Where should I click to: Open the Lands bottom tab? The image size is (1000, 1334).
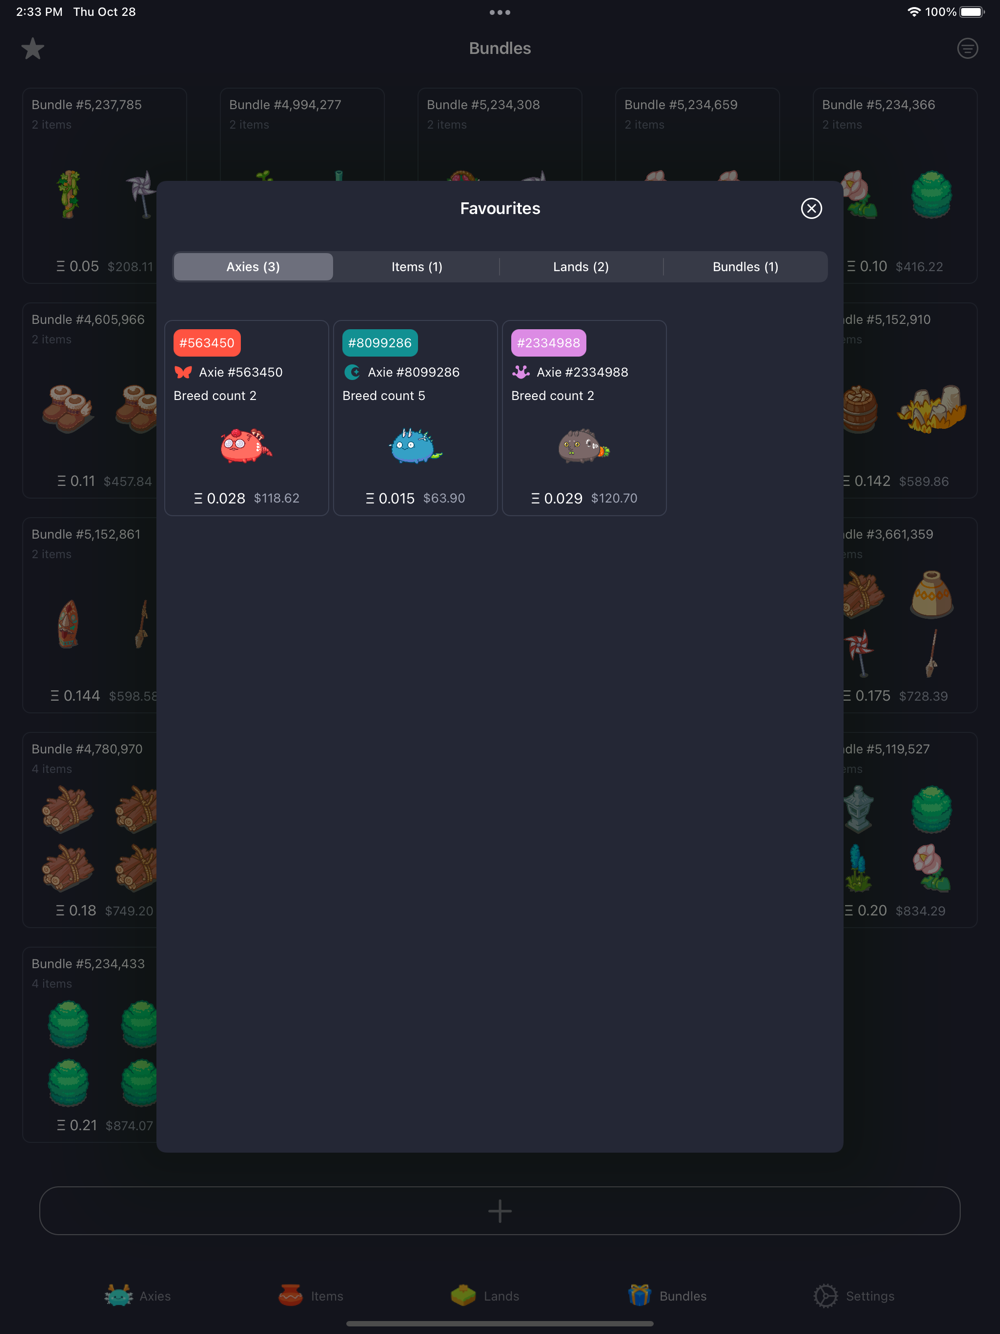pyautogui.click(x=485, y=1295)
